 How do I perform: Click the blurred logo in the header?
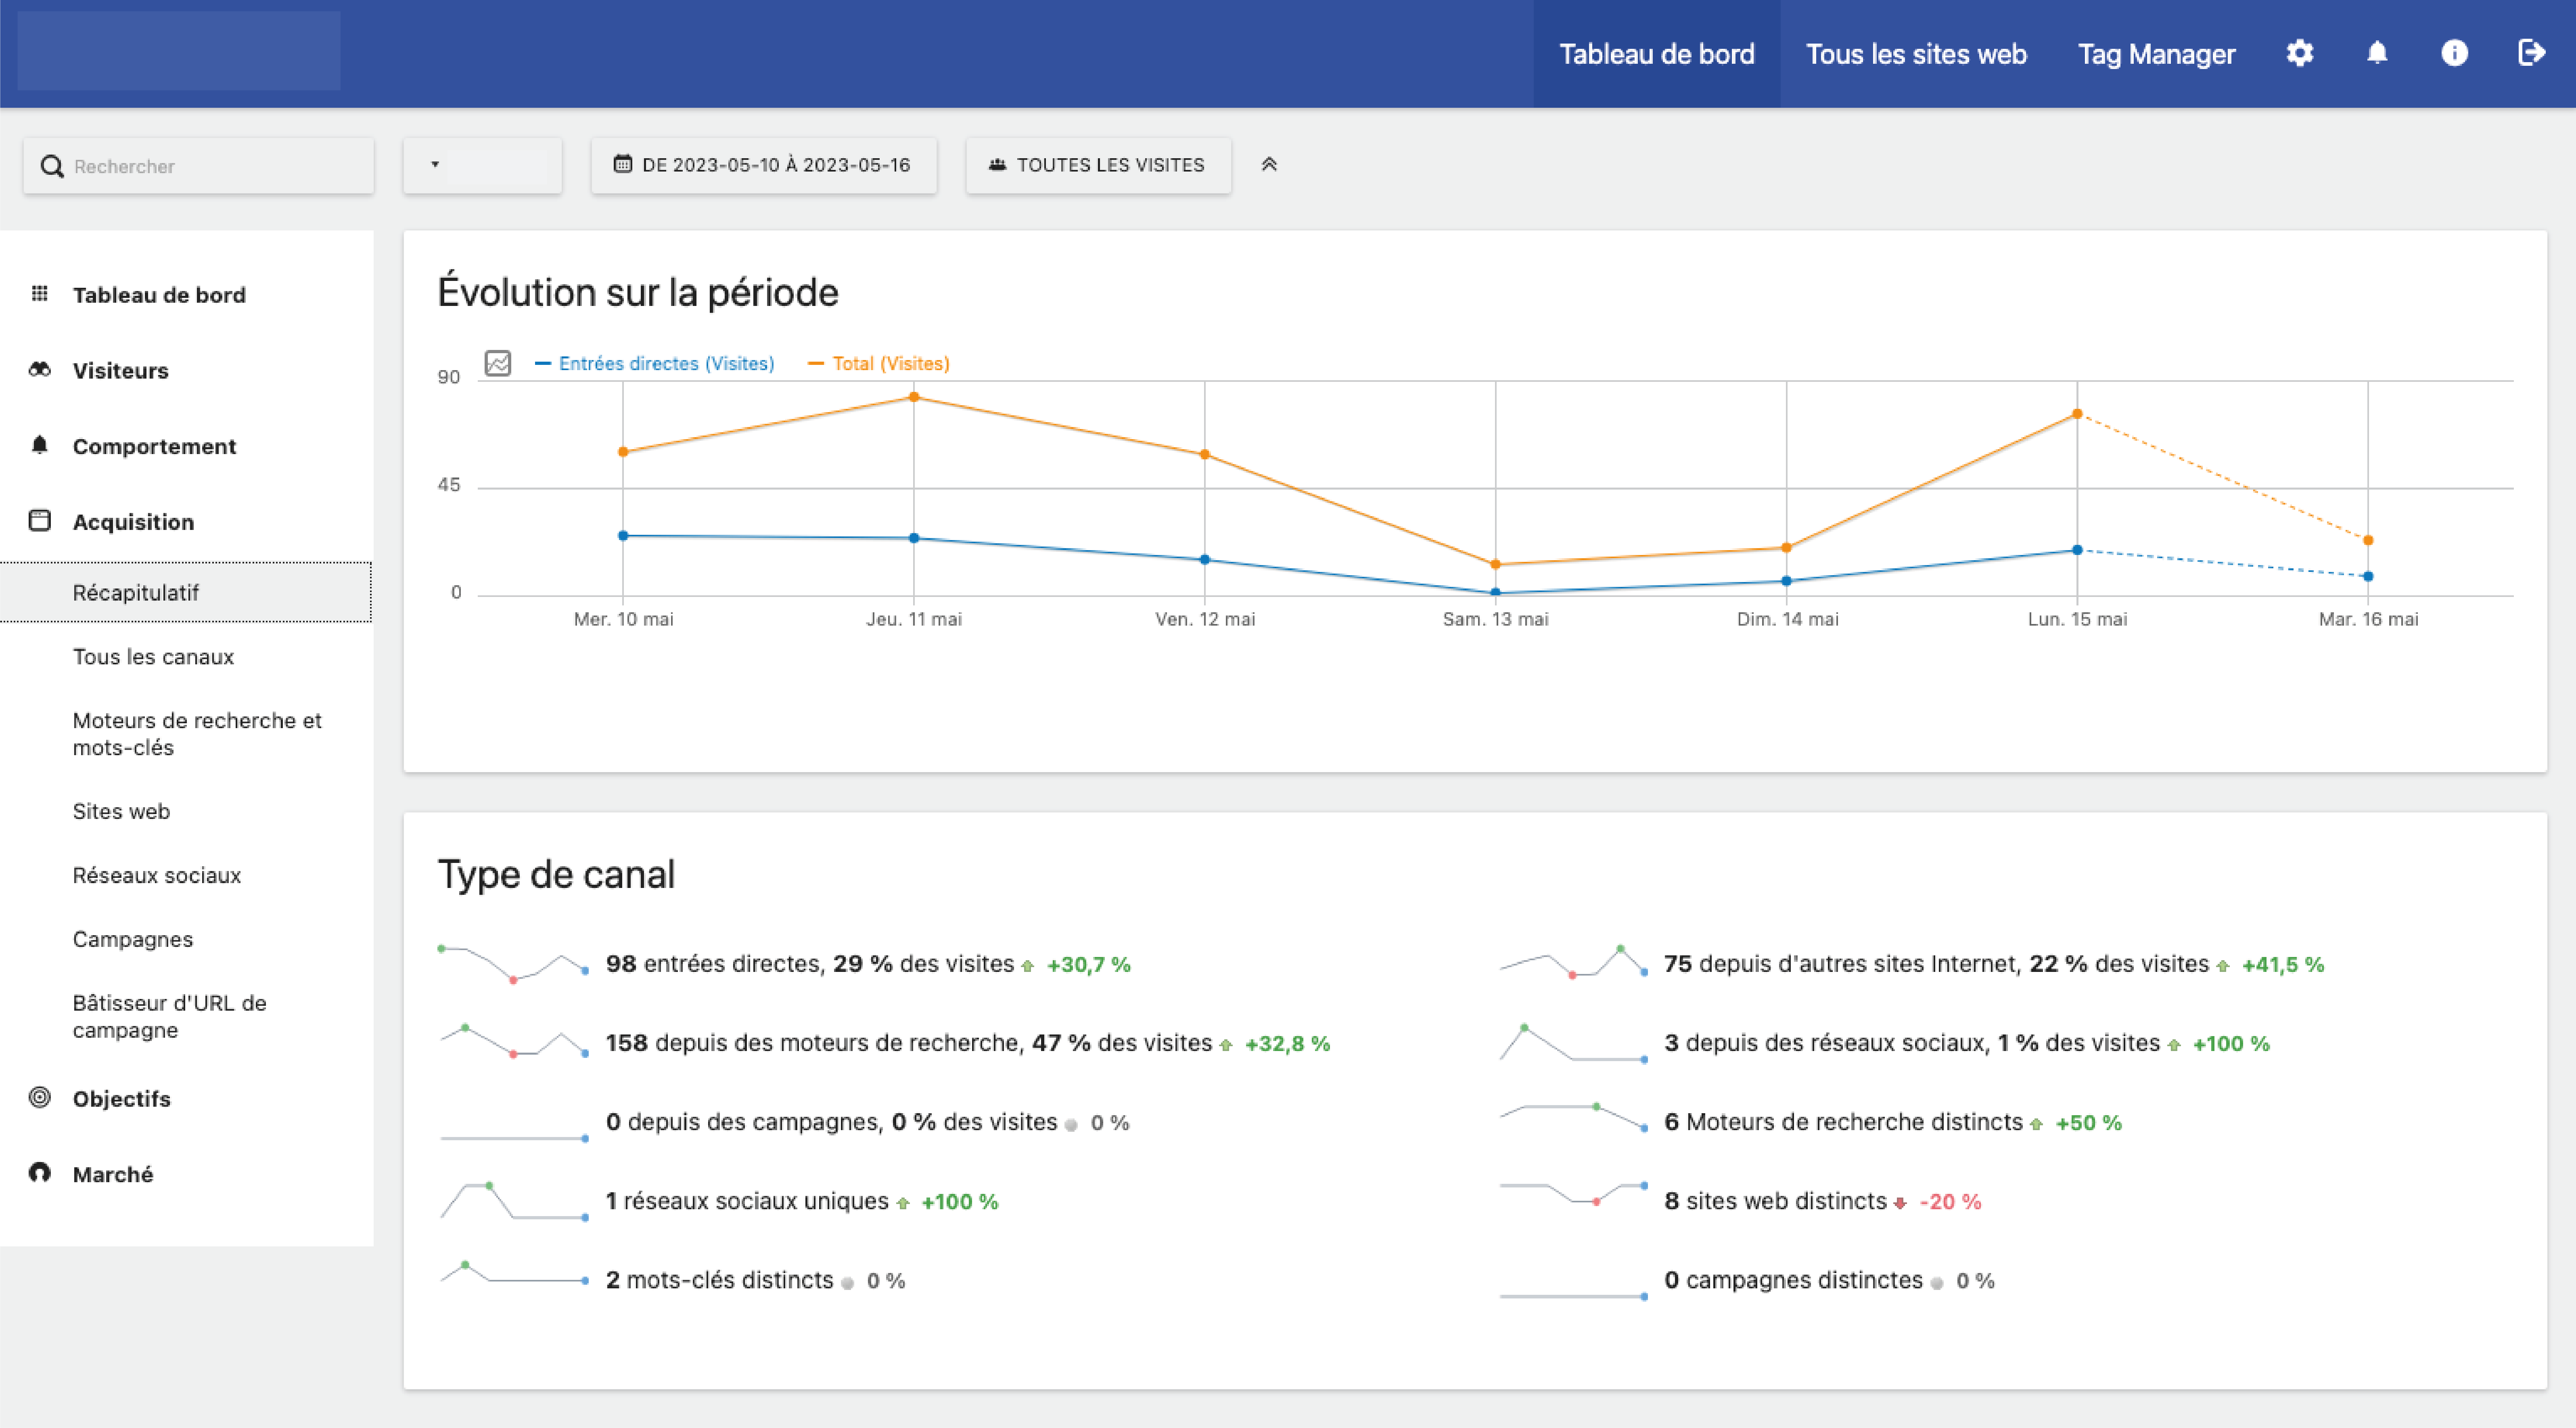click(179, 51)
